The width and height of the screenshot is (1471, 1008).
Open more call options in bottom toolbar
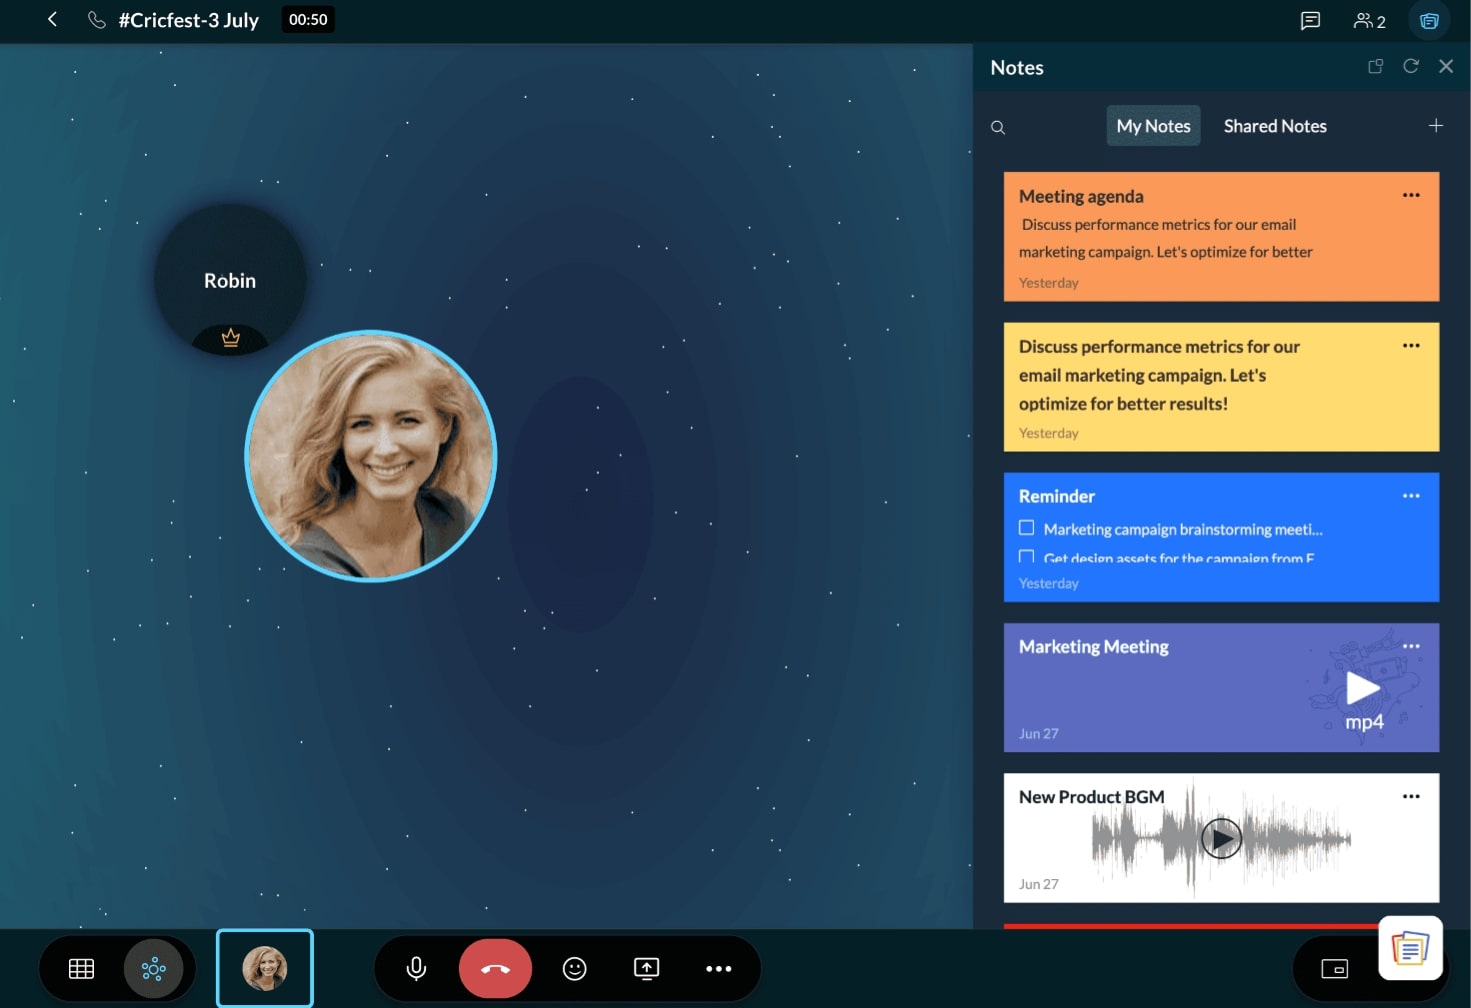coord(718,968)
